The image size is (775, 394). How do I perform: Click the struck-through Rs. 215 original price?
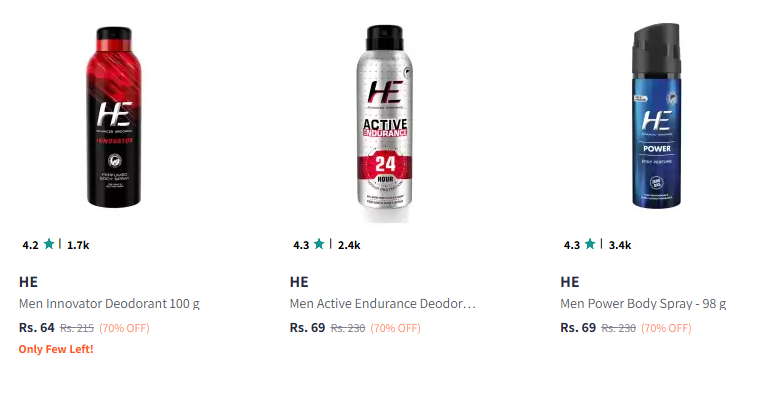click(x=77, y=328)
